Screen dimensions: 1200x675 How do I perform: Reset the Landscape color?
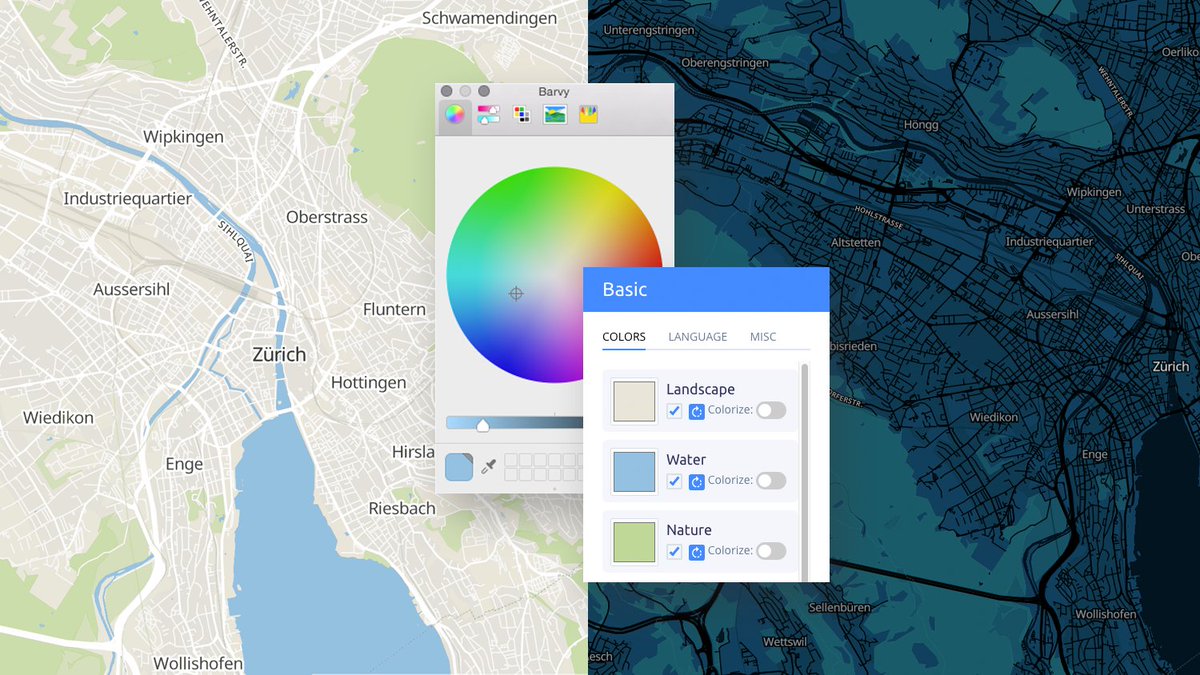pos(697,411)
